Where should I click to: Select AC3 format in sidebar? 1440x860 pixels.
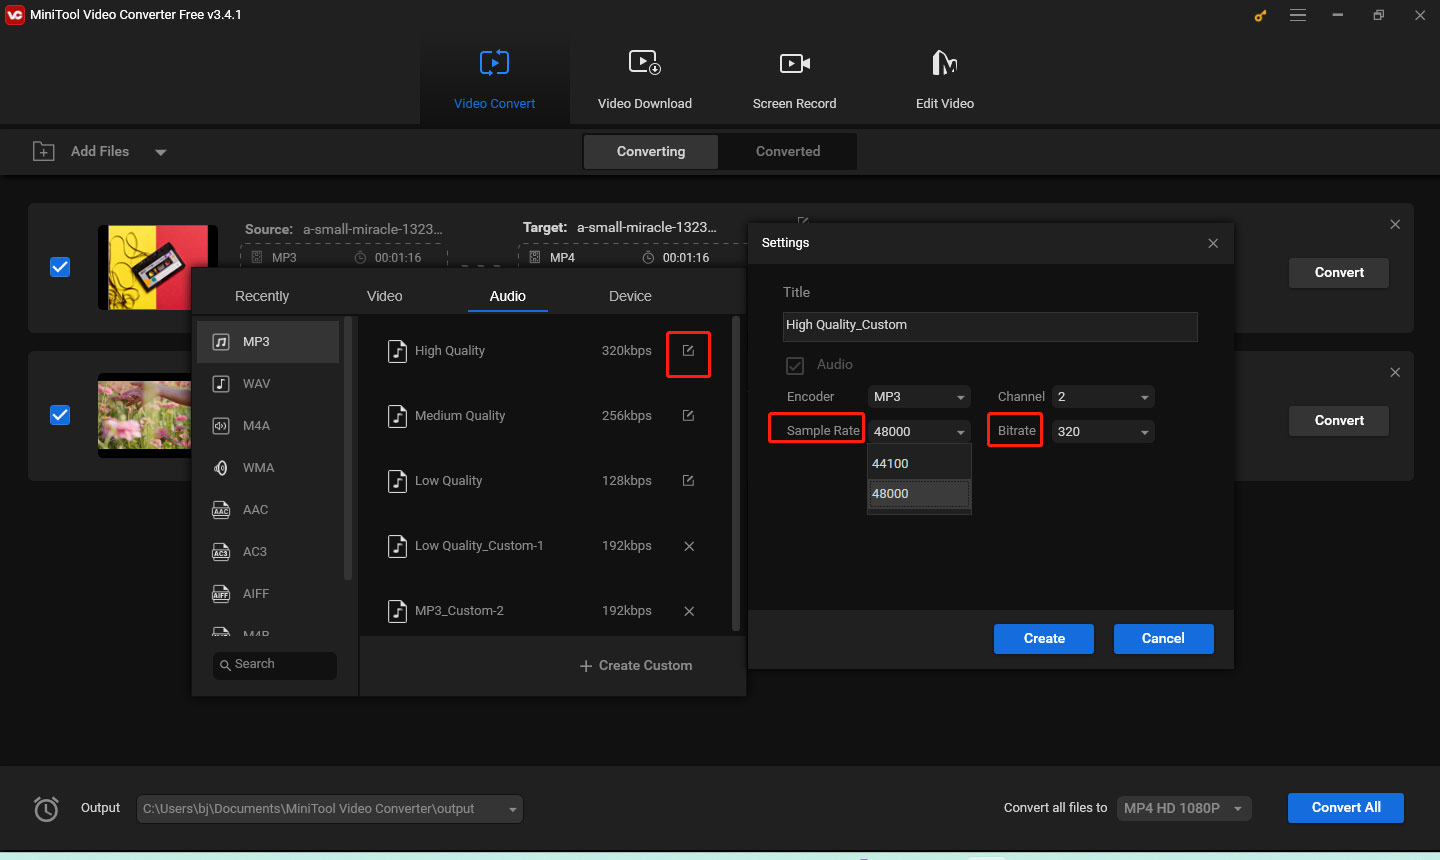[268, 552]
